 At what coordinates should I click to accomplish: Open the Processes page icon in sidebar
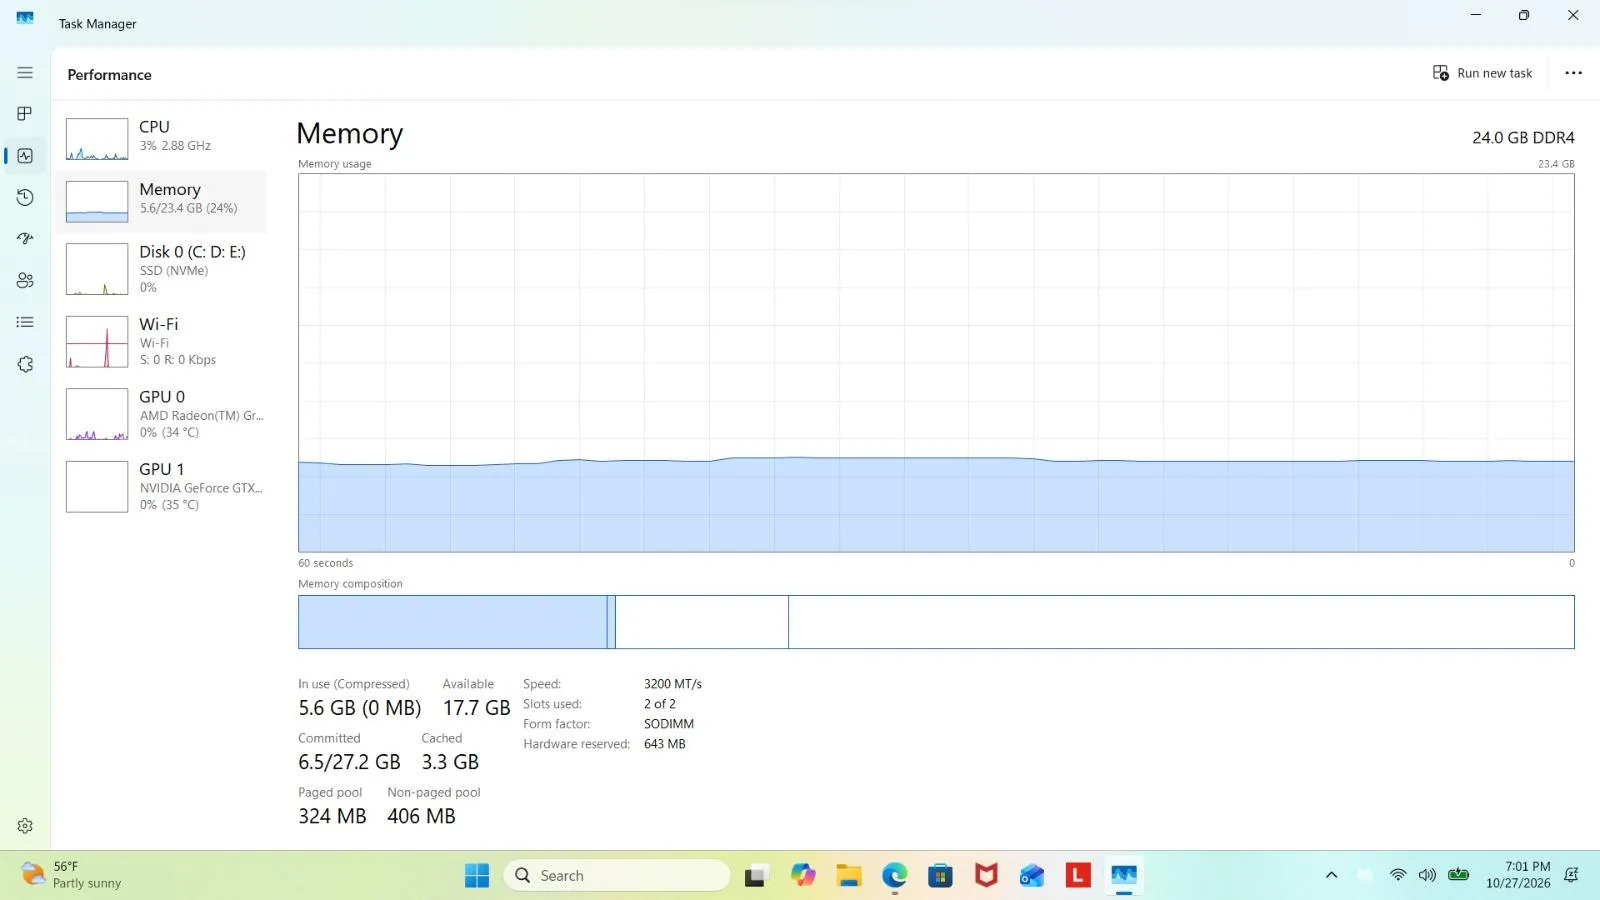[25, 114]
